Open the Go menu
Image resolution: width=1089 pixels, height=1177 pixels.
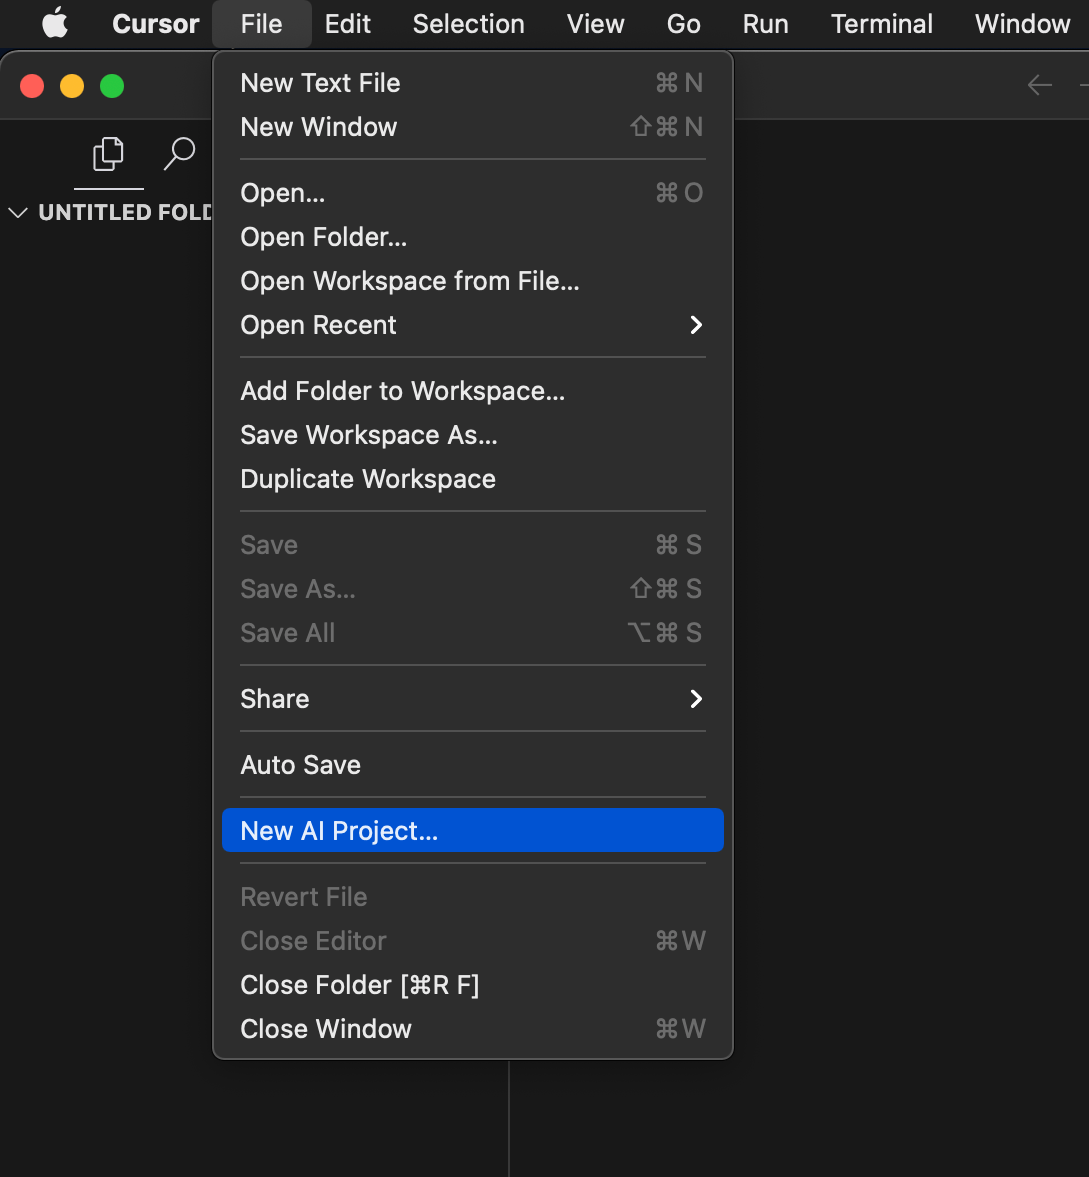coord(683,24)
